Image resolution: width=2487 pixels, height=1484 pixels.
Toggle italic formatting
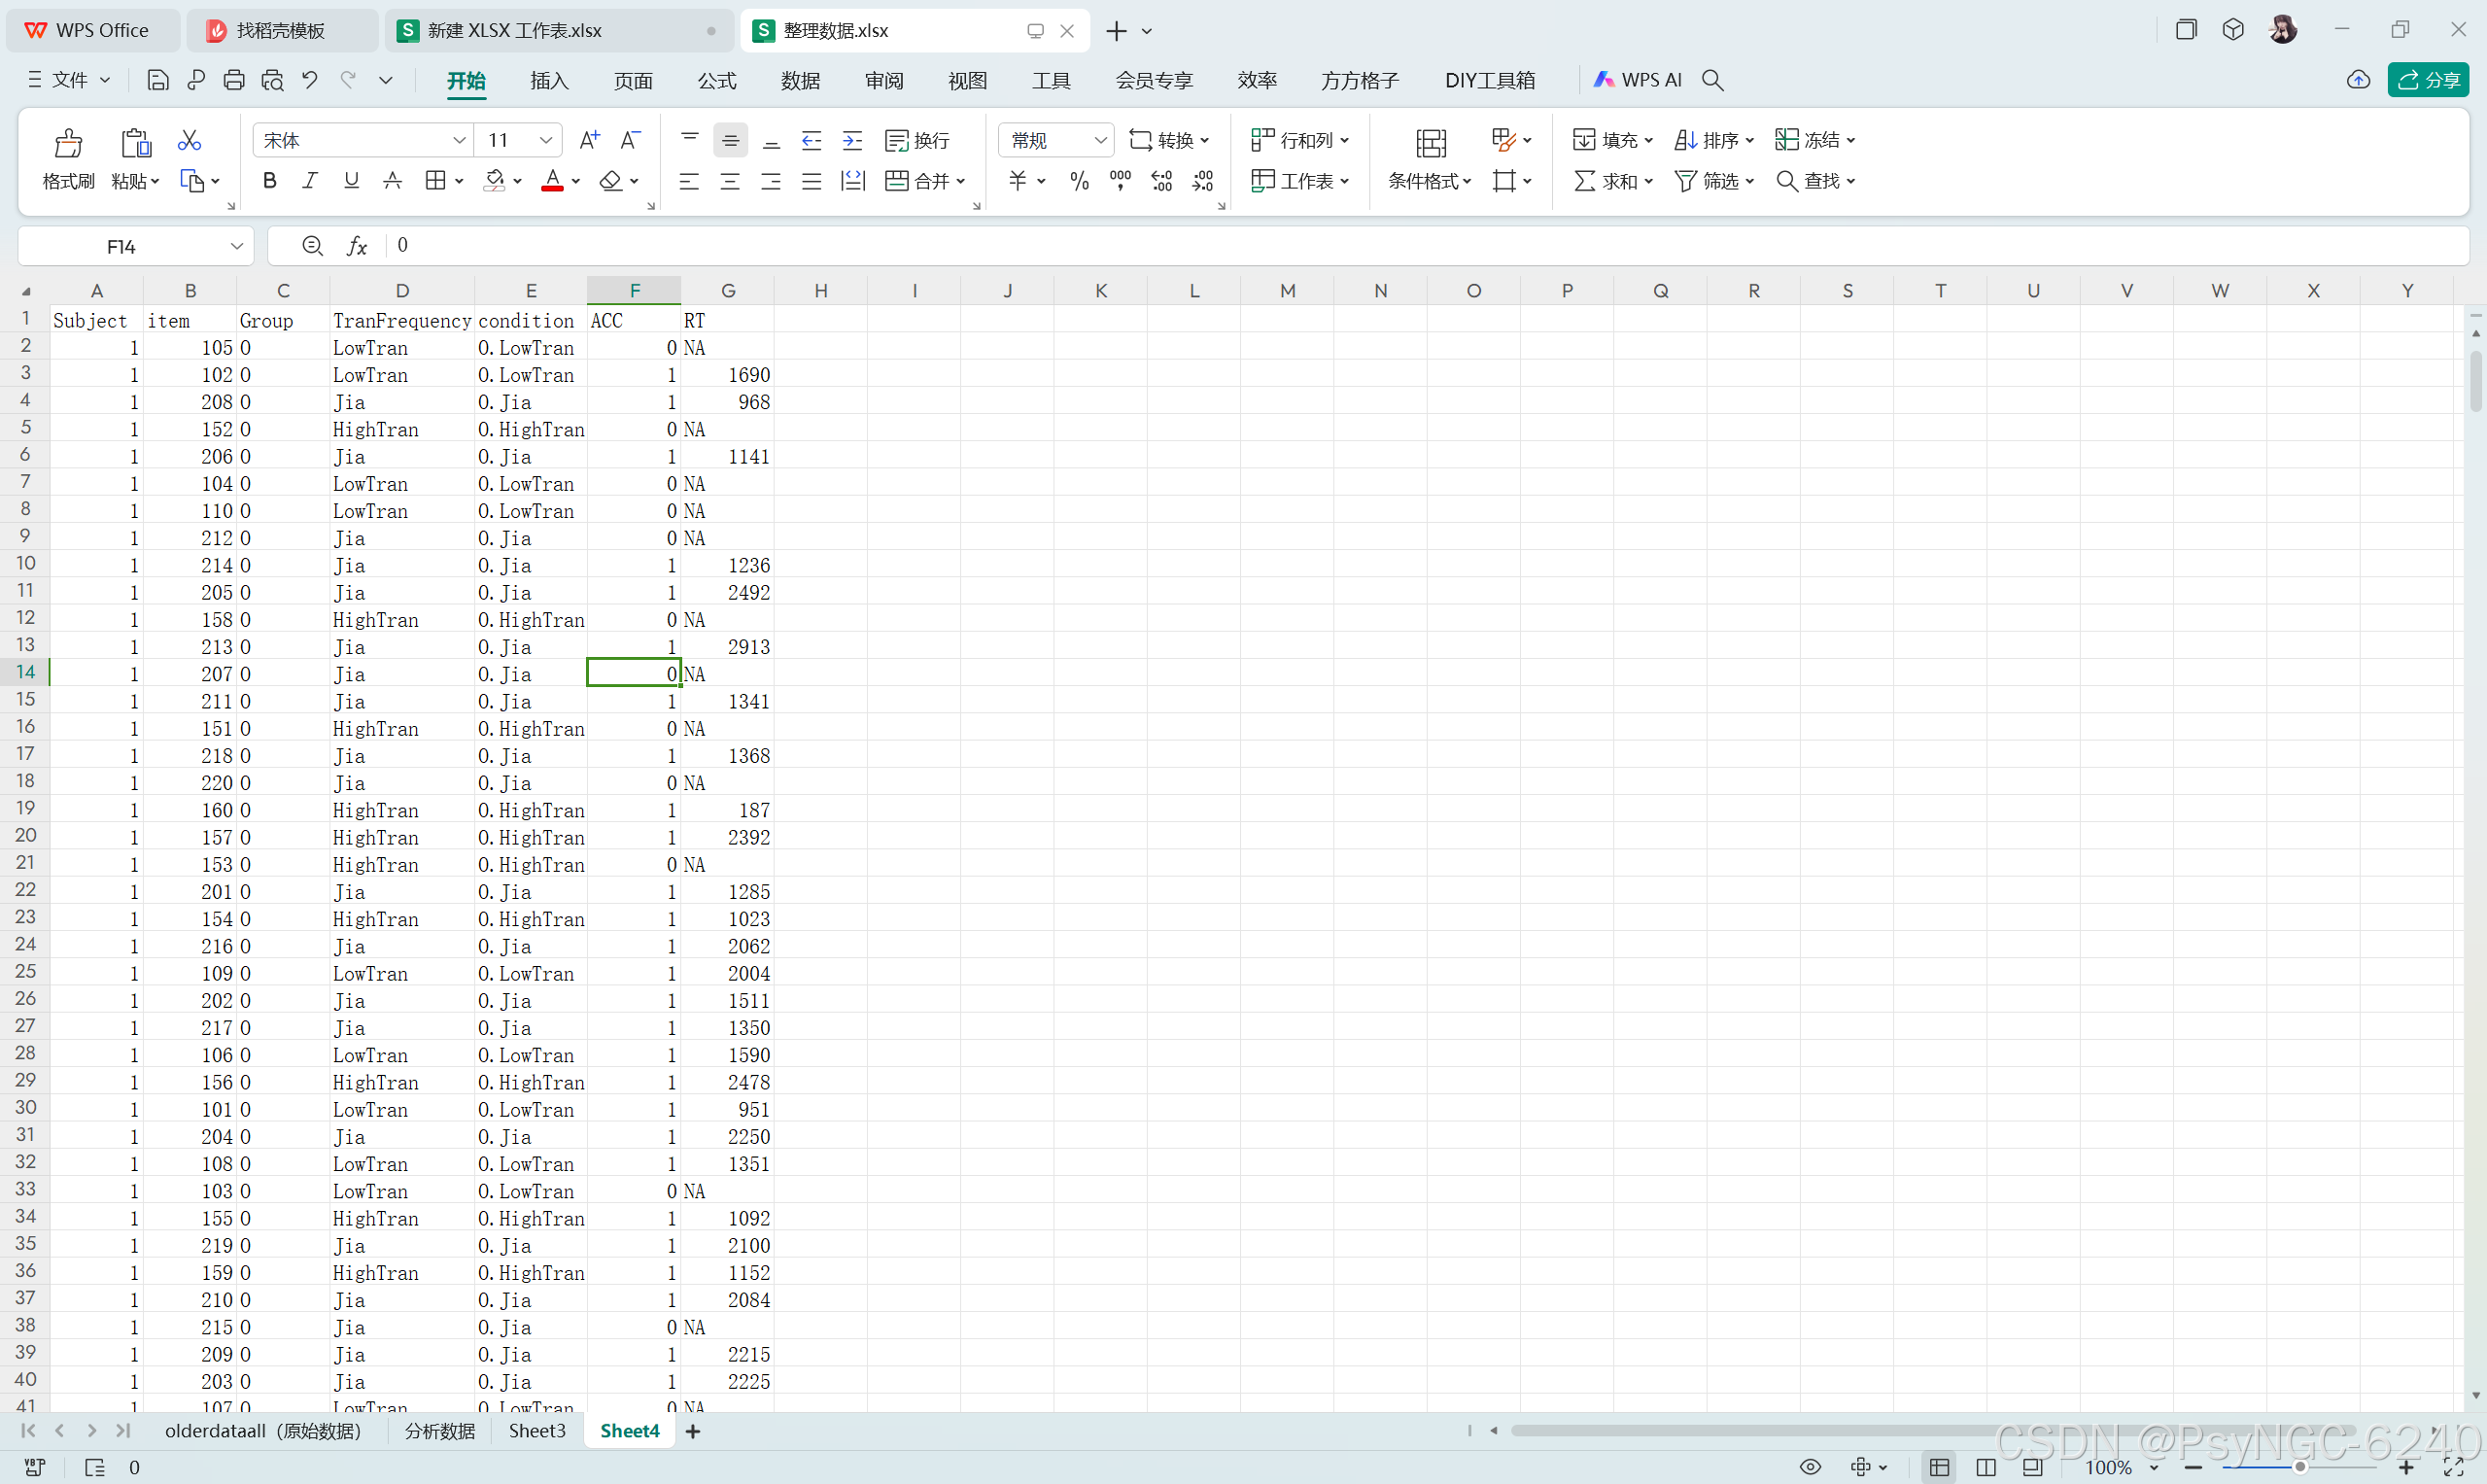(x=310, y=181)
